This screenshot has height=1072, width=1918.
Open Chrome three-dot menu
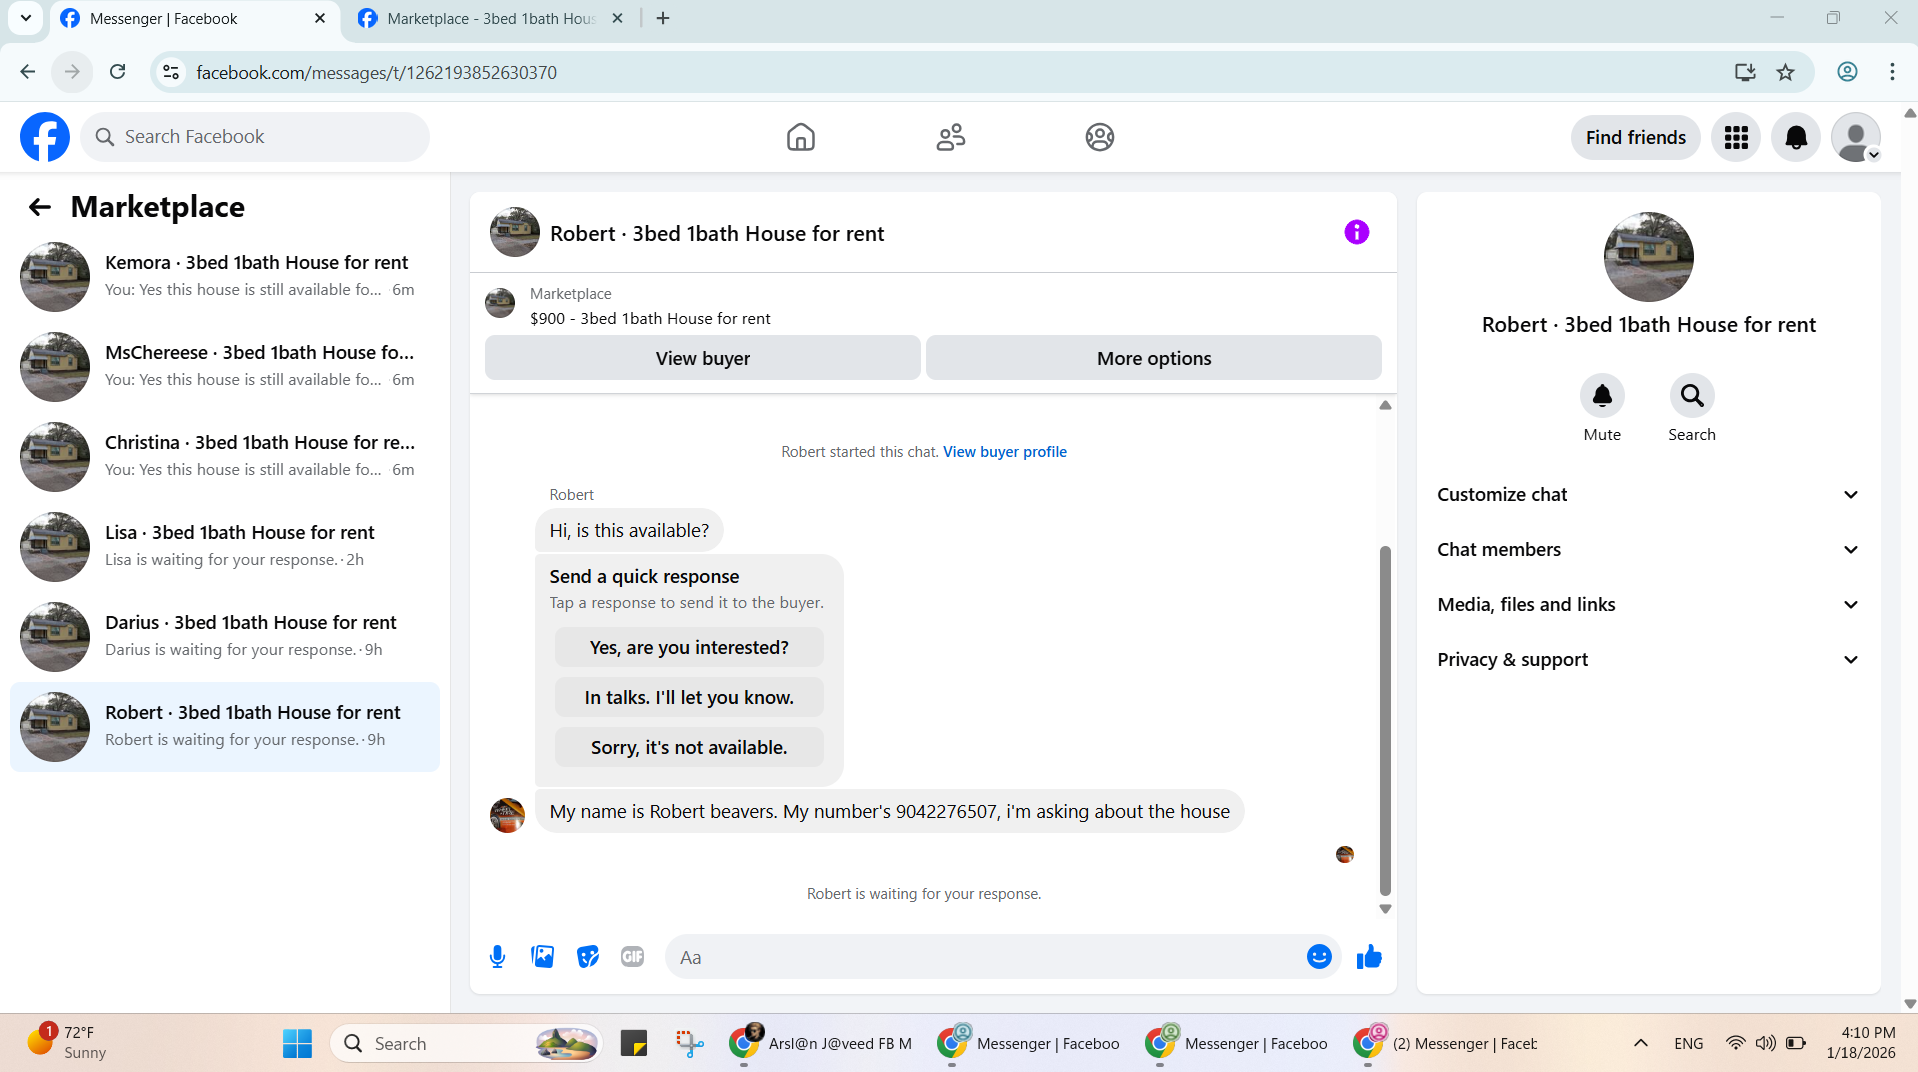click(x=1892, y=72)
